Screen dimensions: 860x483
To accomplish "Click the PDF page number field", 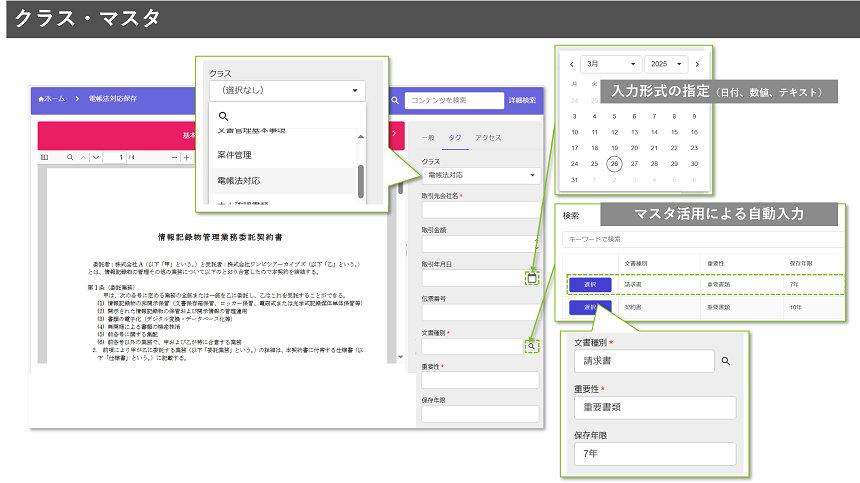I will coord(115,157).
